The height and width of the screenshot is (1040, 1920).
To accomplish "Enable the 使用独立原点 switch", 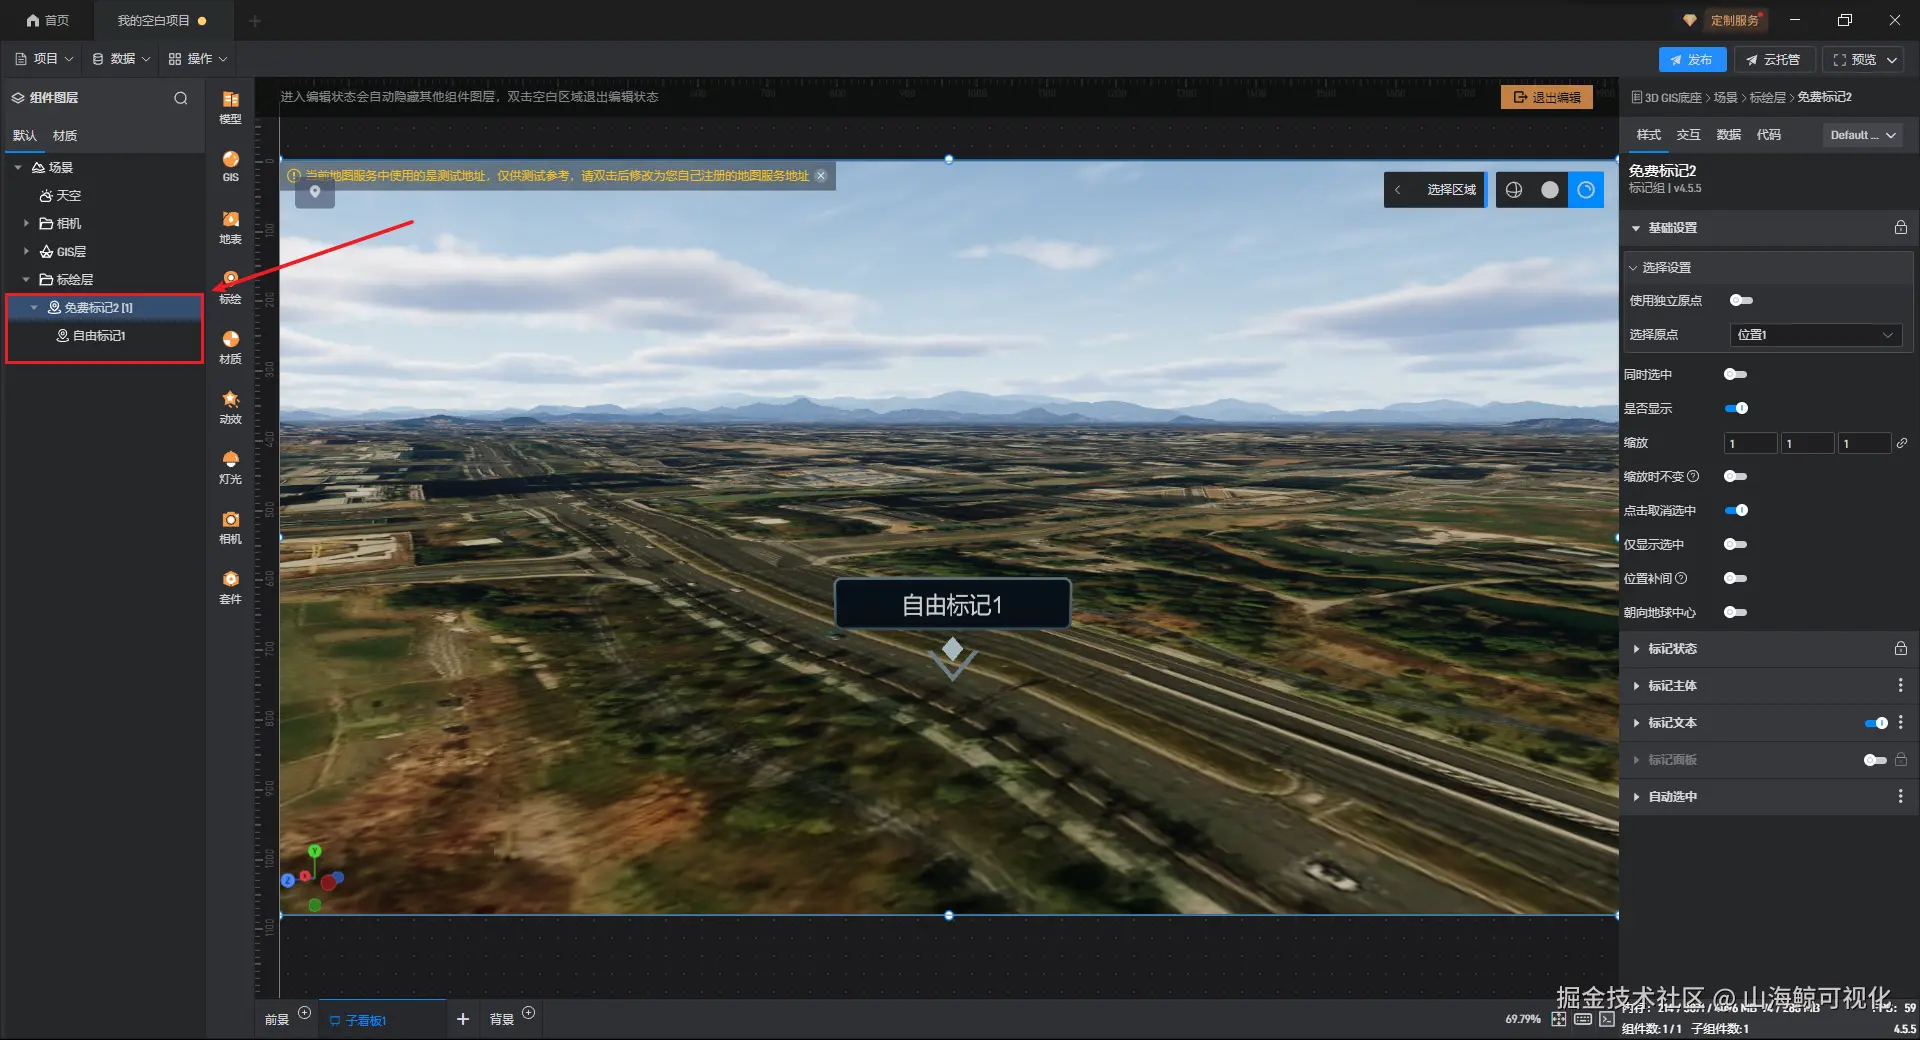I will (1741, 301).
